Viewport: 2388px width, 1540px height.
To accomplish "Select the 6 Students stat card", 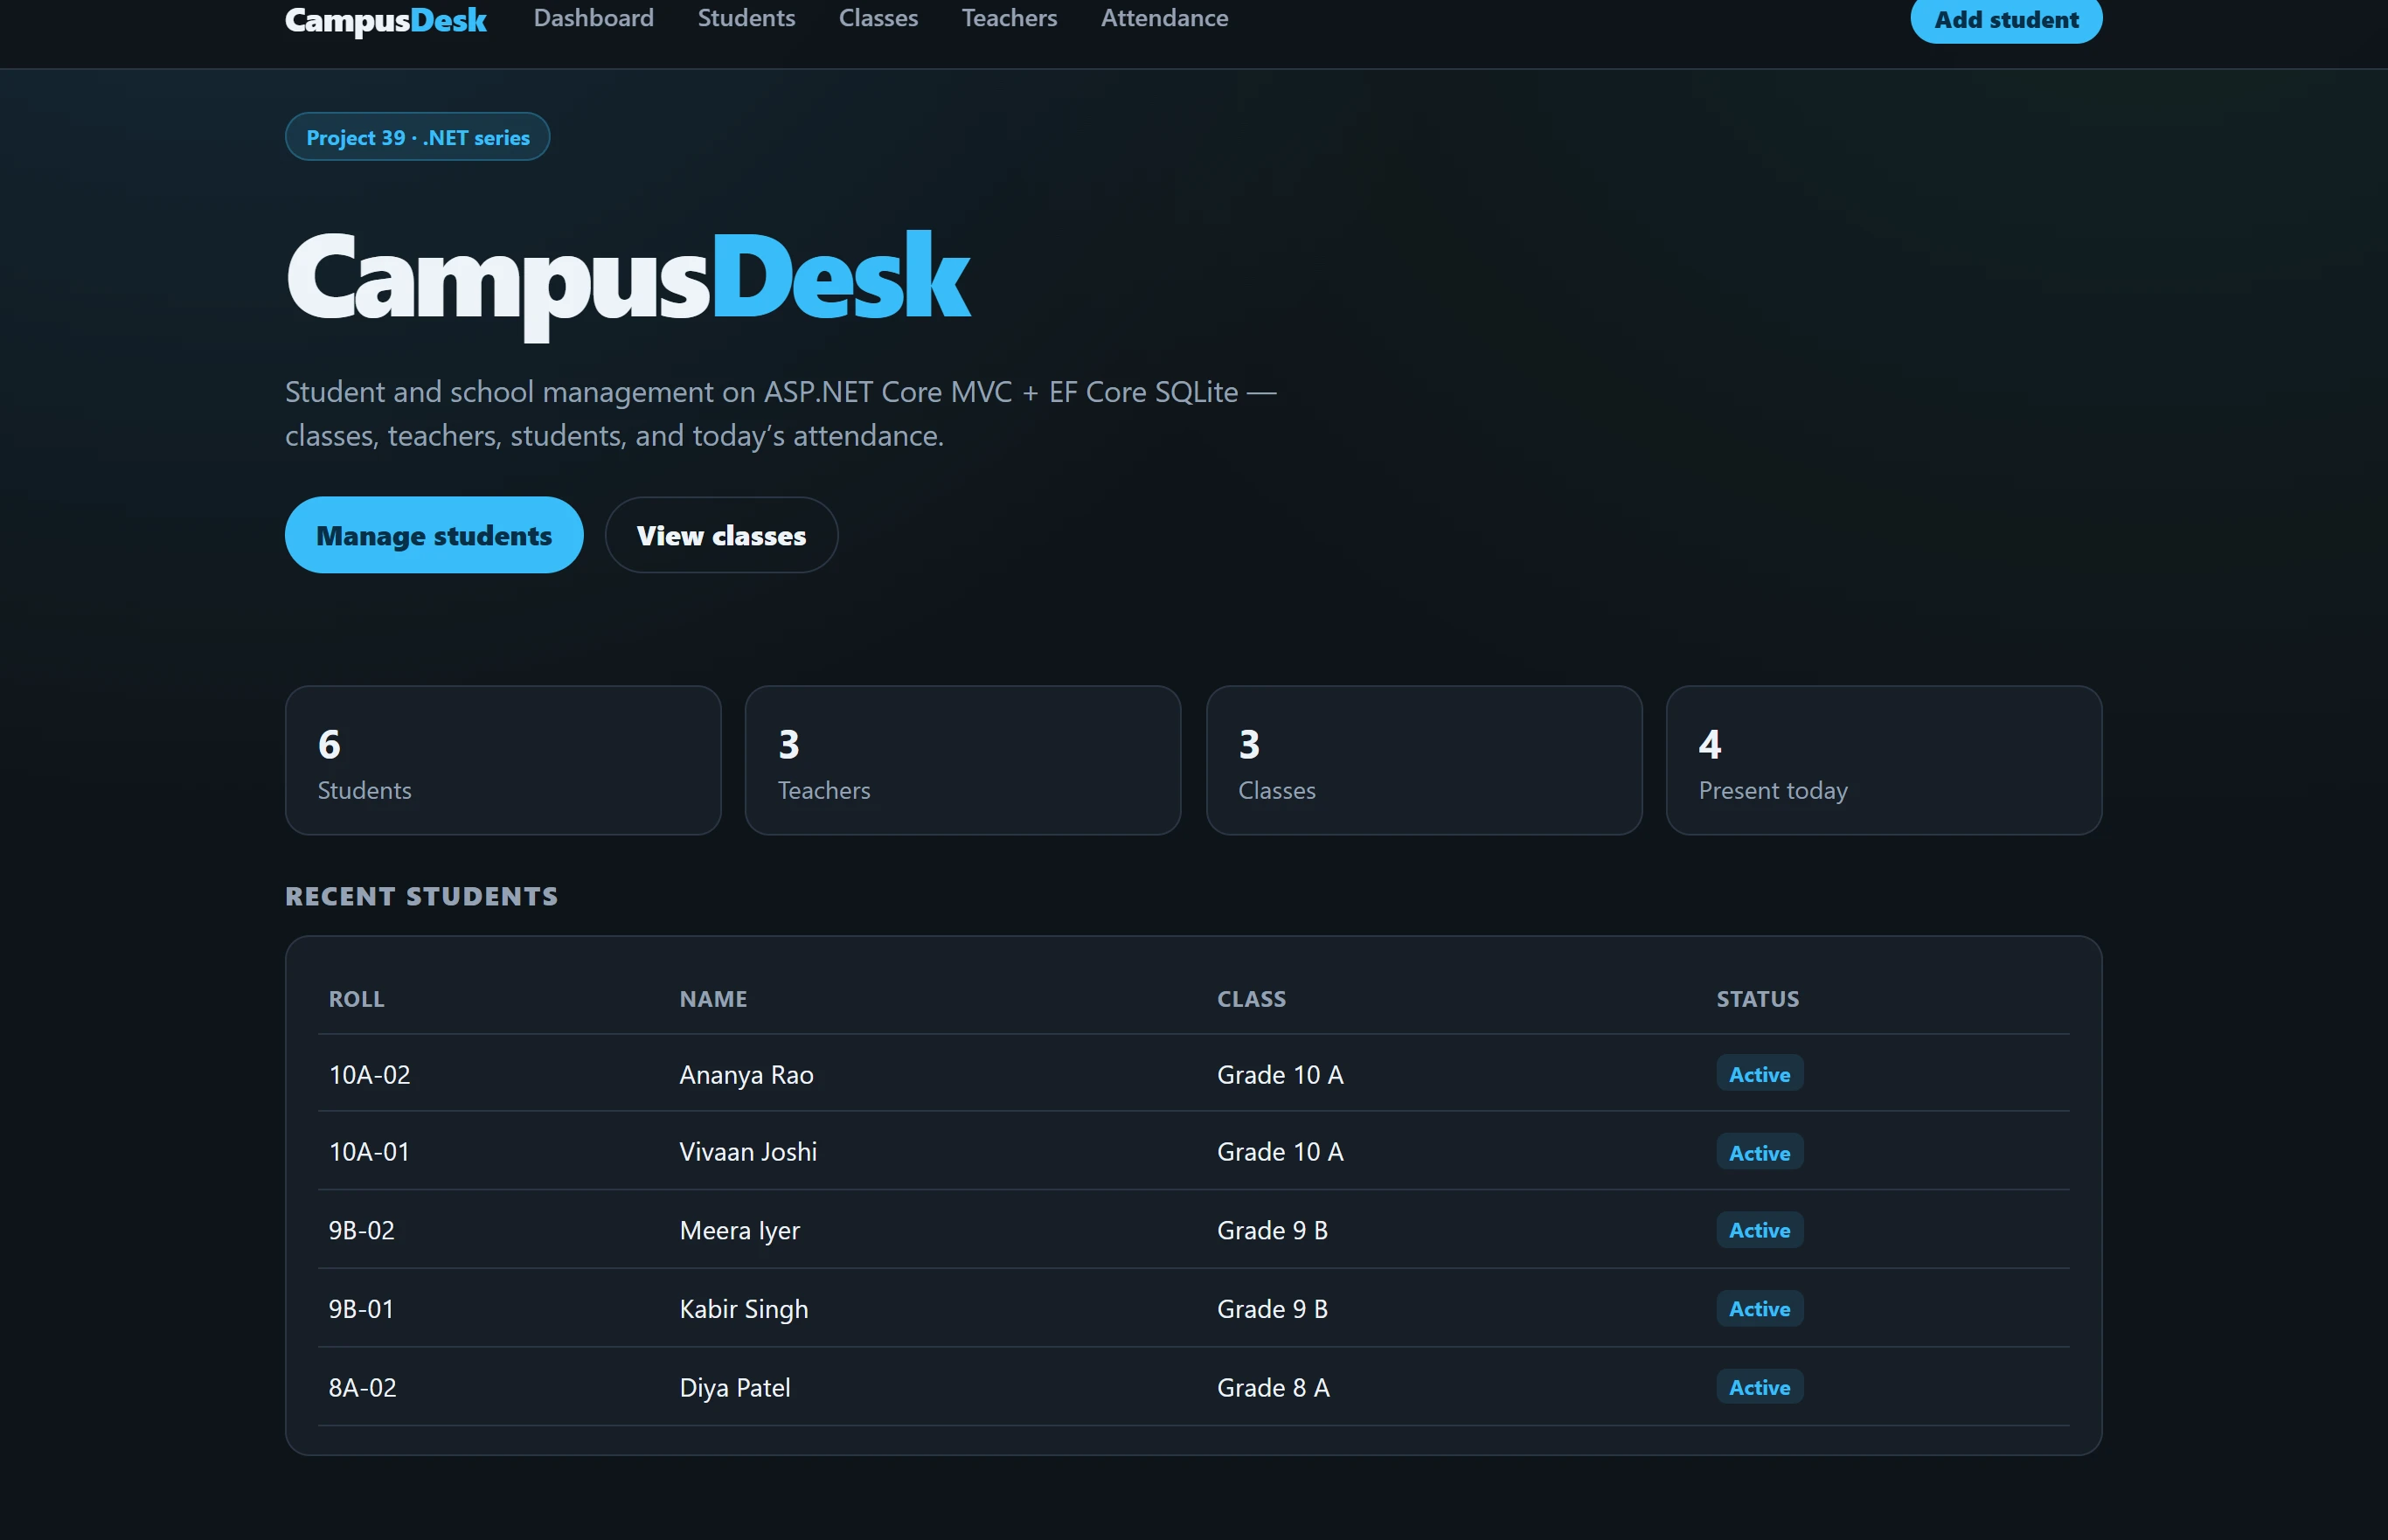I will (x=503, y=760).
